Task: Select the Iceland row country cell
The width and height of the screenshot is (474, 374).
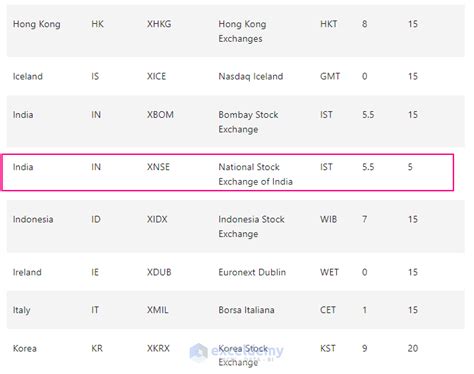Action: pyautogui.click(x=28, y=76)
